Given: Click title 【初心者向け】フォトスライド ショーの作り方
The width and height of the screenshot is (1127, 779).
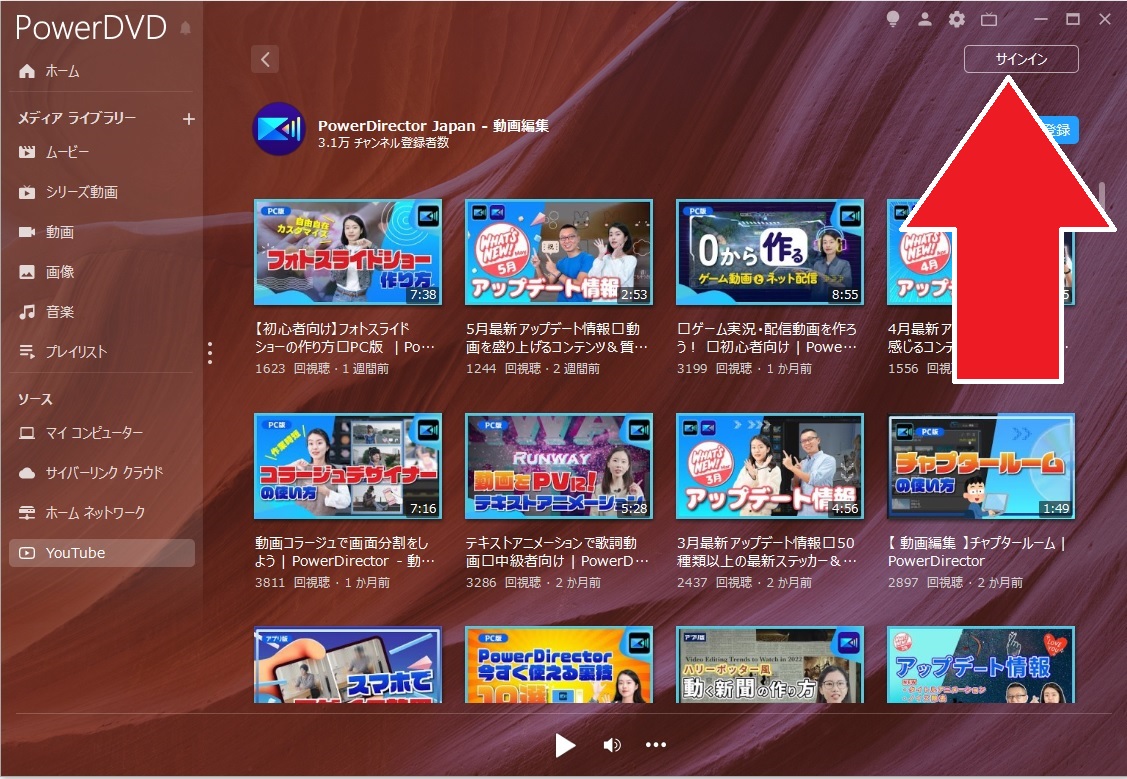Looking at the screenshot, I should click(x=345, y=338).
